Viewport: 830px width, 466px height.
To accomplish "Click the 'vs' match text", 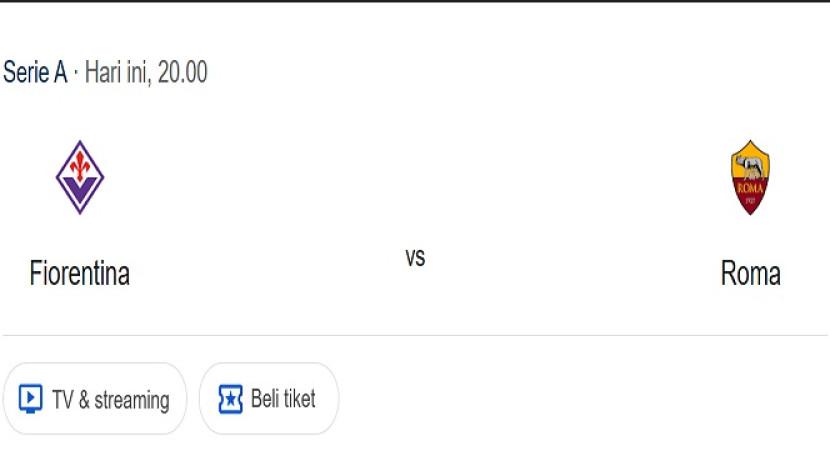I will [x=415, y=257].
